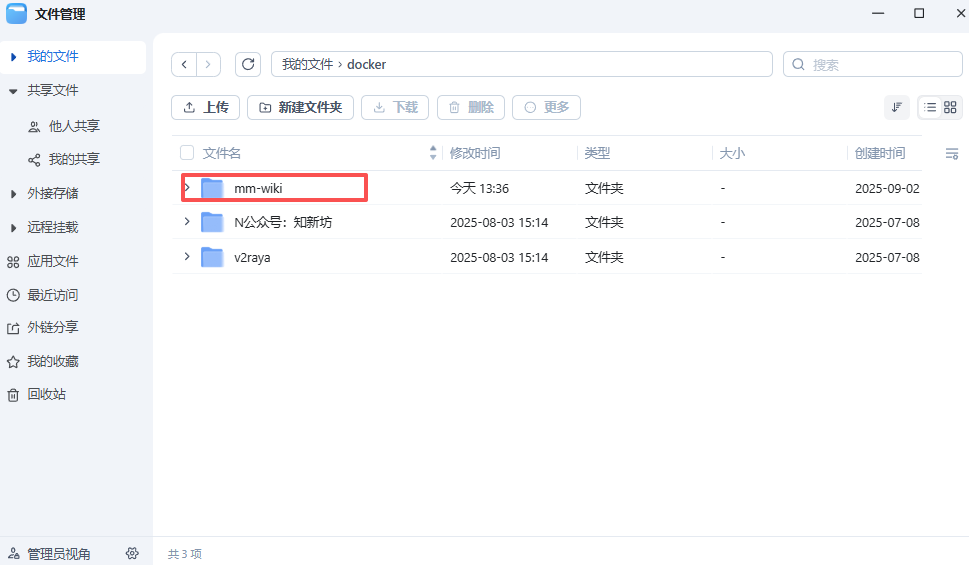Open 我的共享 in the sidebar
Image resolution: width=969 pixels, height=565 pixels.
74,159
